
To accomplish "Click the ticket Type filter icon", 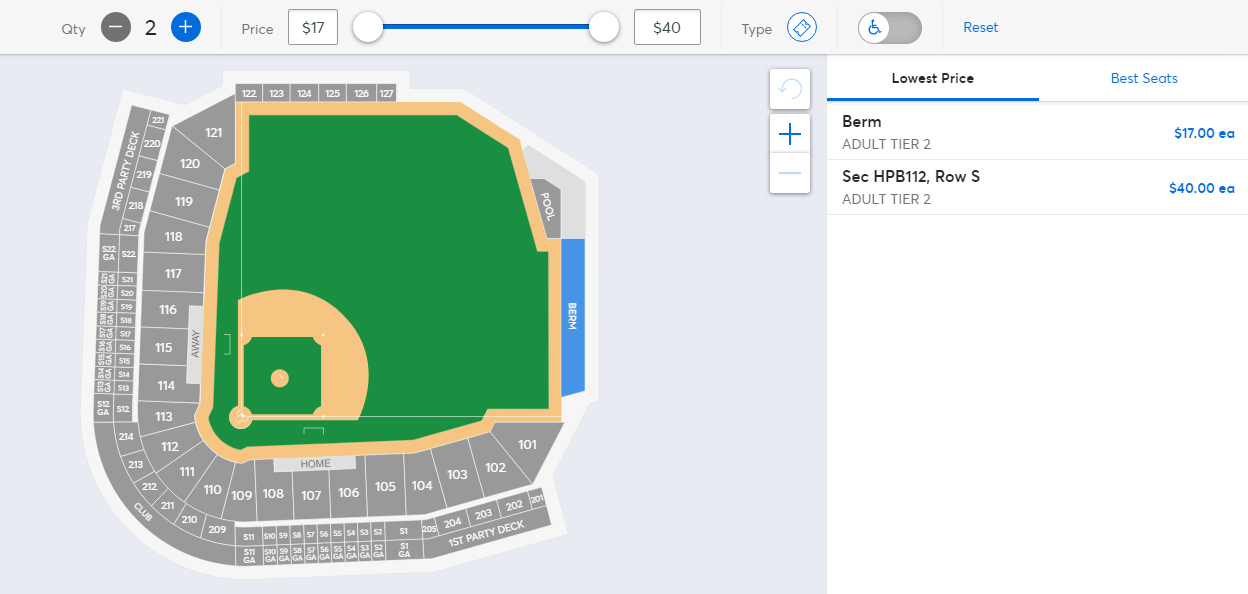I will point(802,28).
